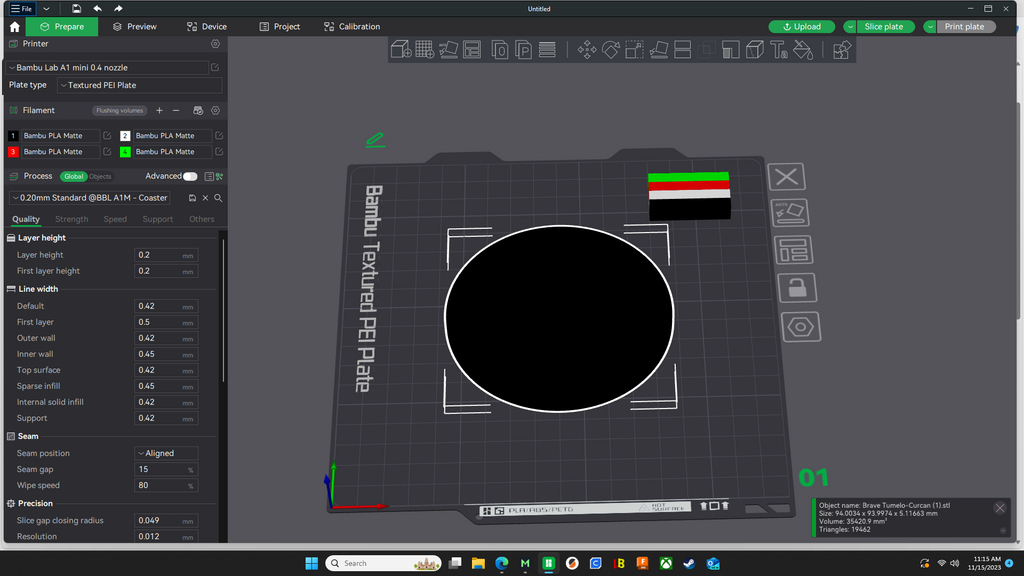This screenshot has height=576, width=1024.
Task: Select the Auto orient toolbar icon
Action: coord(448,50)
